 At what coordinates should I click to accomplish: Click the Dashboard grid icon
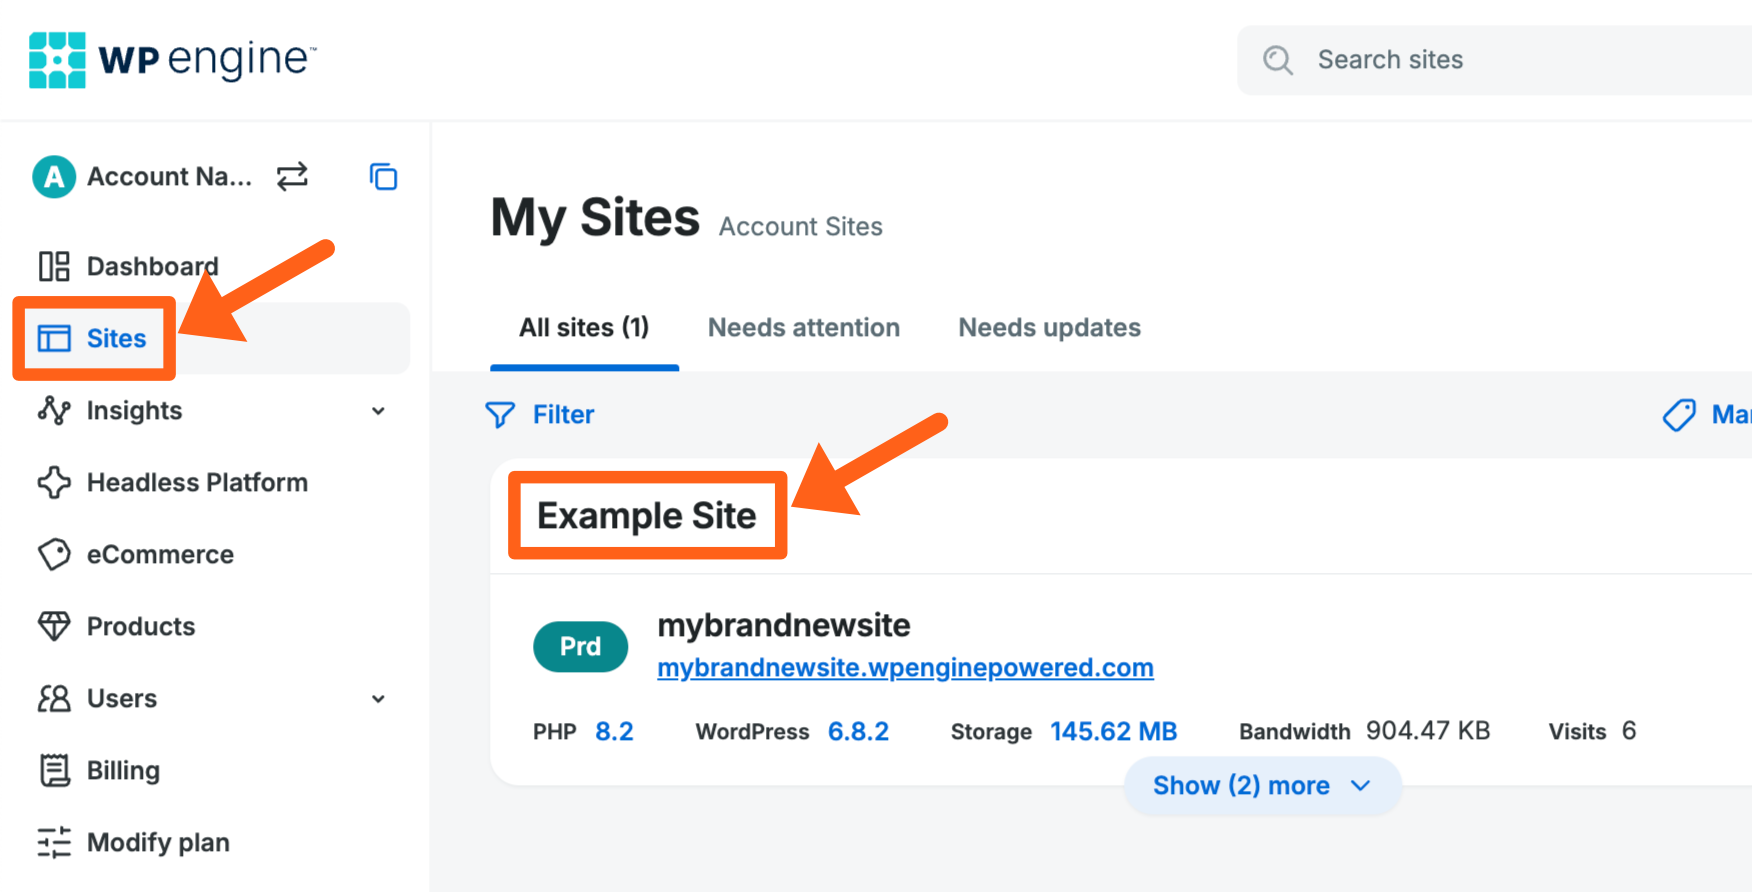pyautogui.click(x=54, y=267)
